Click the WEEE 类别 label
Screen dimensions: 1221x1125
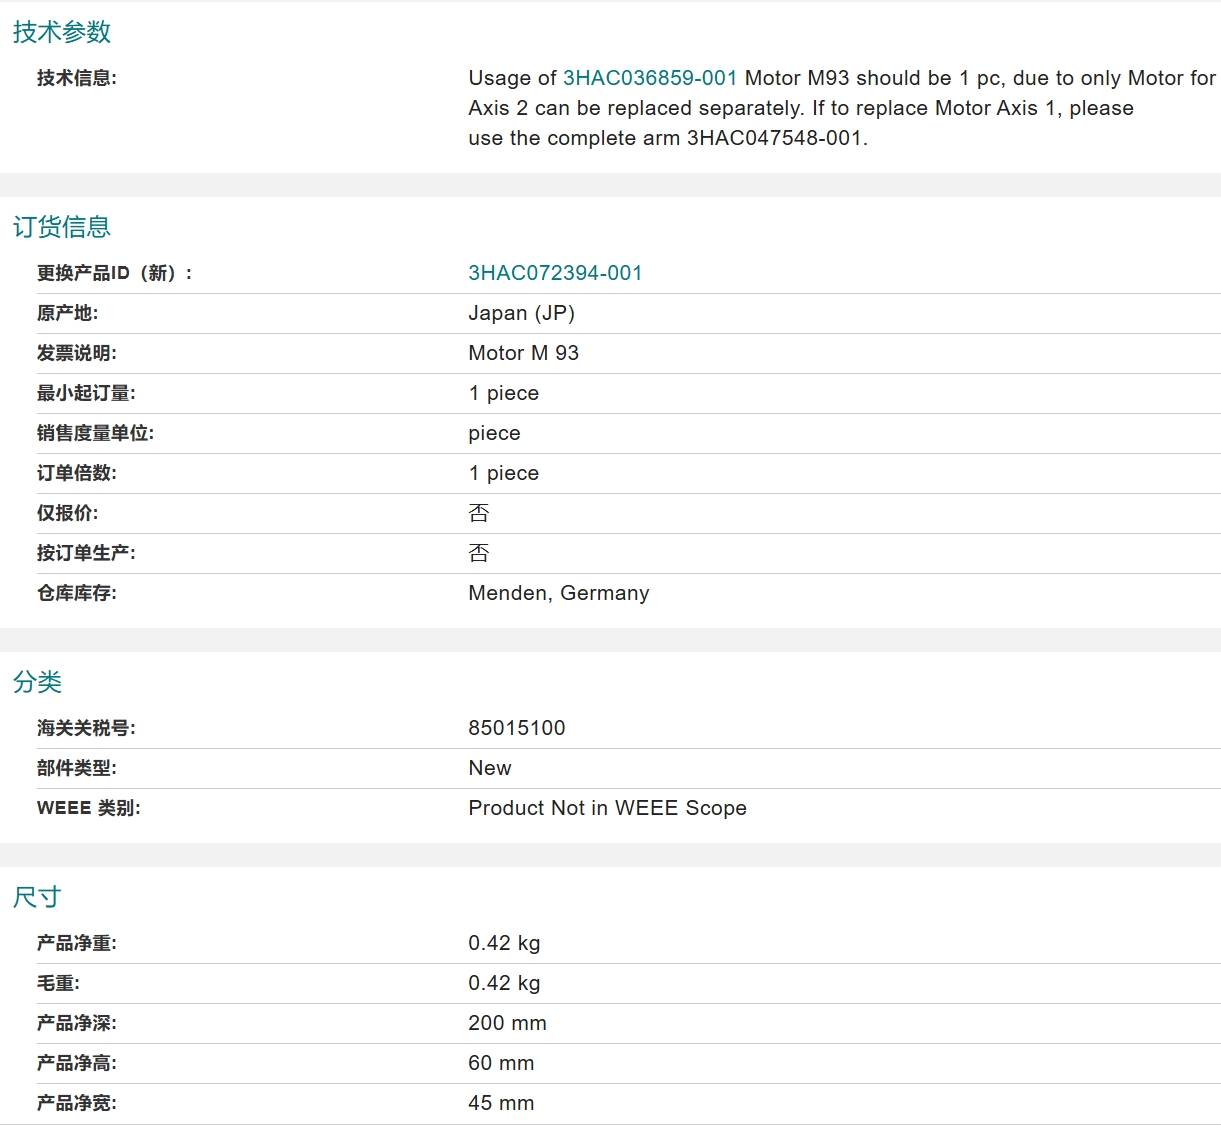pos(89,808)
